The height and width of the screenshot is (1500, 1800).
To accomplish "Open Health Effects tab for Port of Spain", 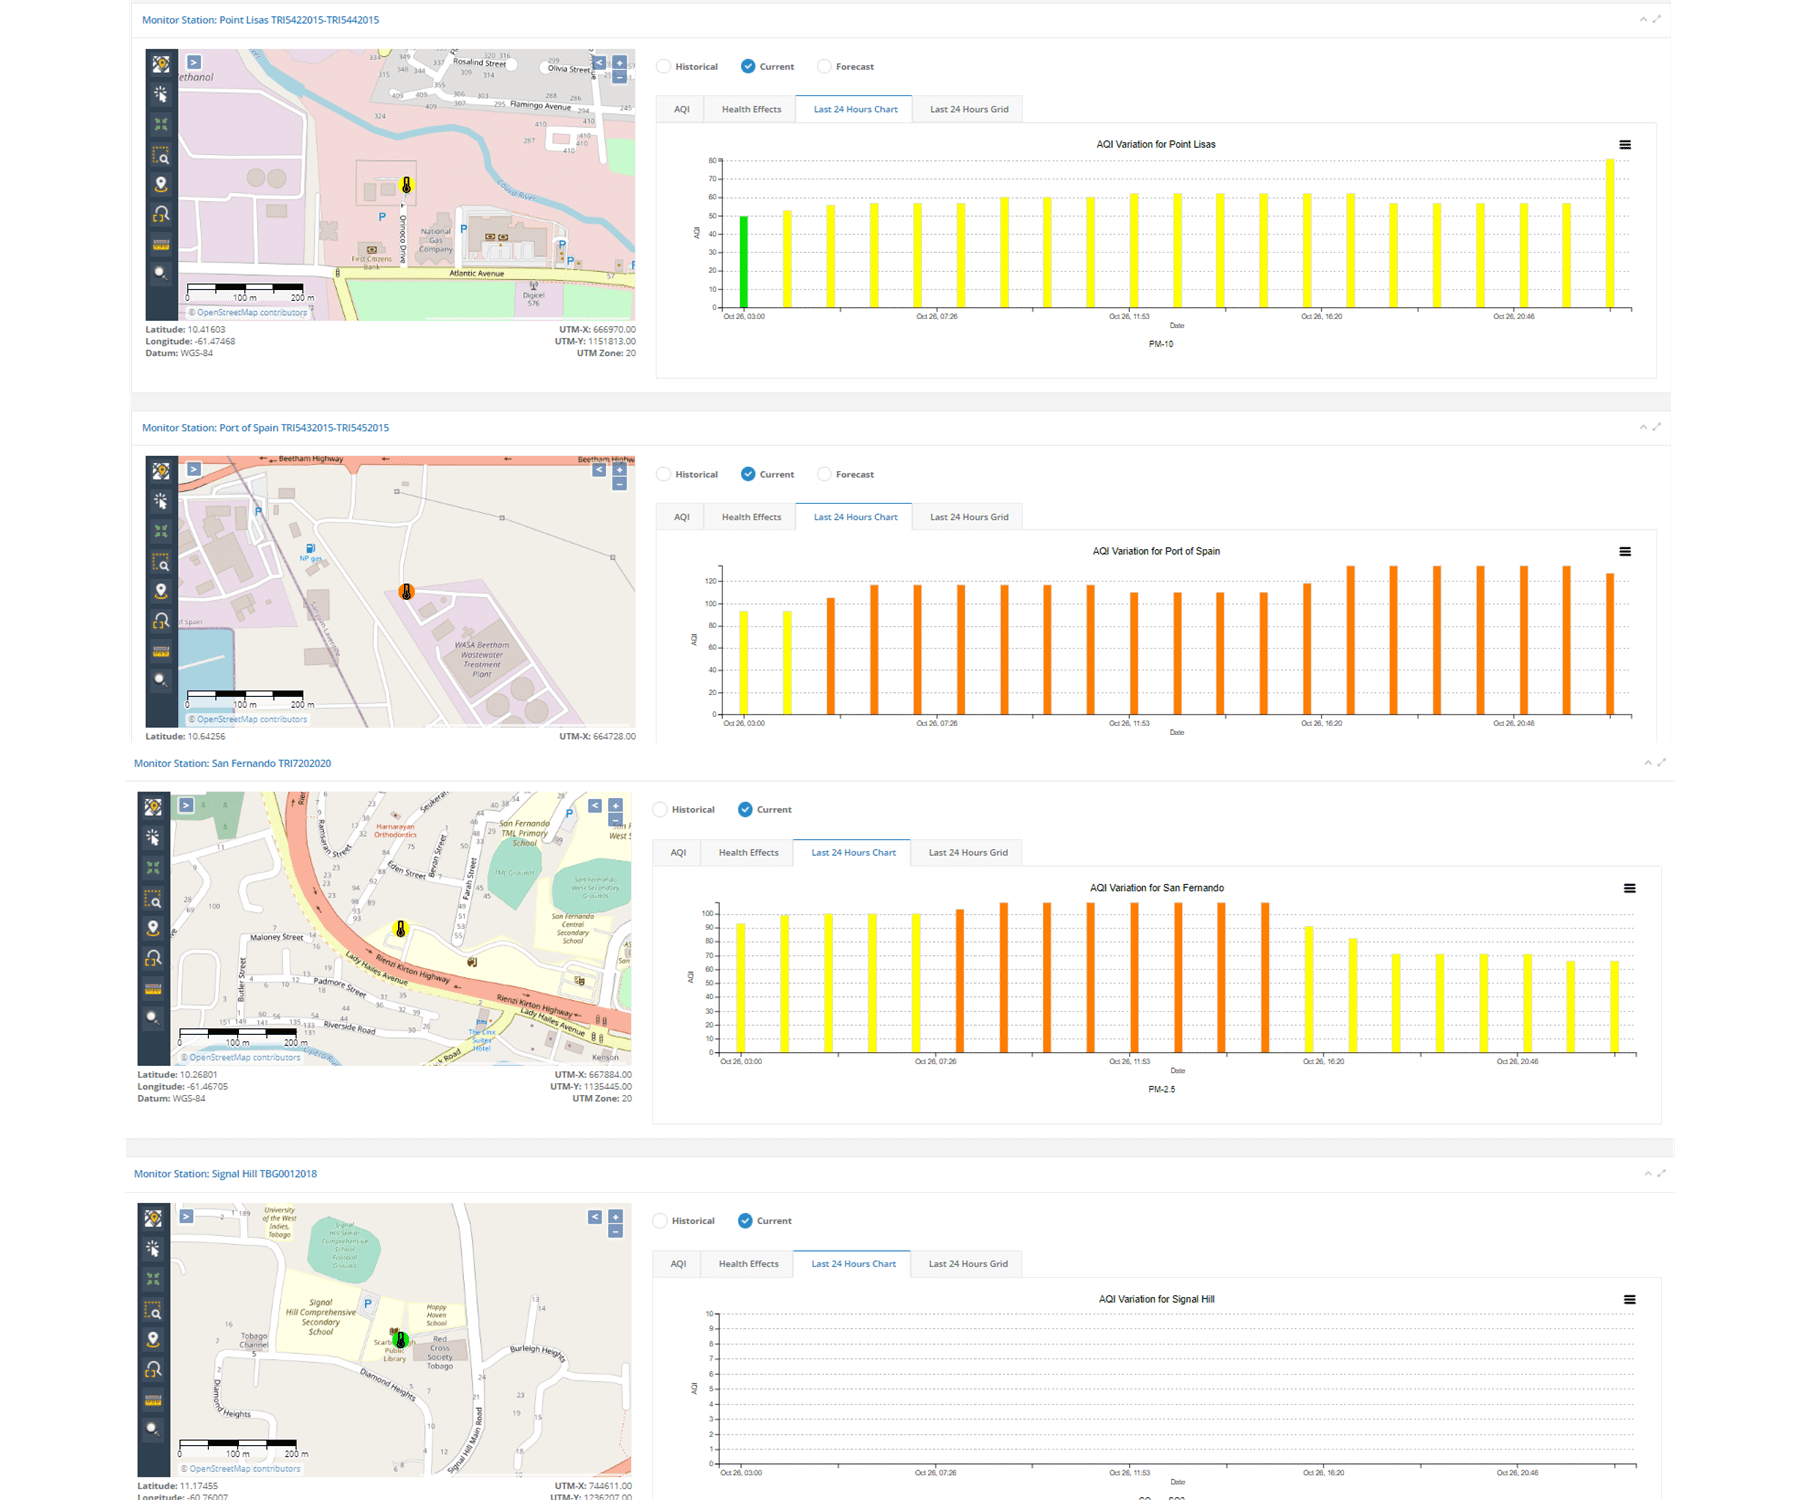I will pos(751,517).
